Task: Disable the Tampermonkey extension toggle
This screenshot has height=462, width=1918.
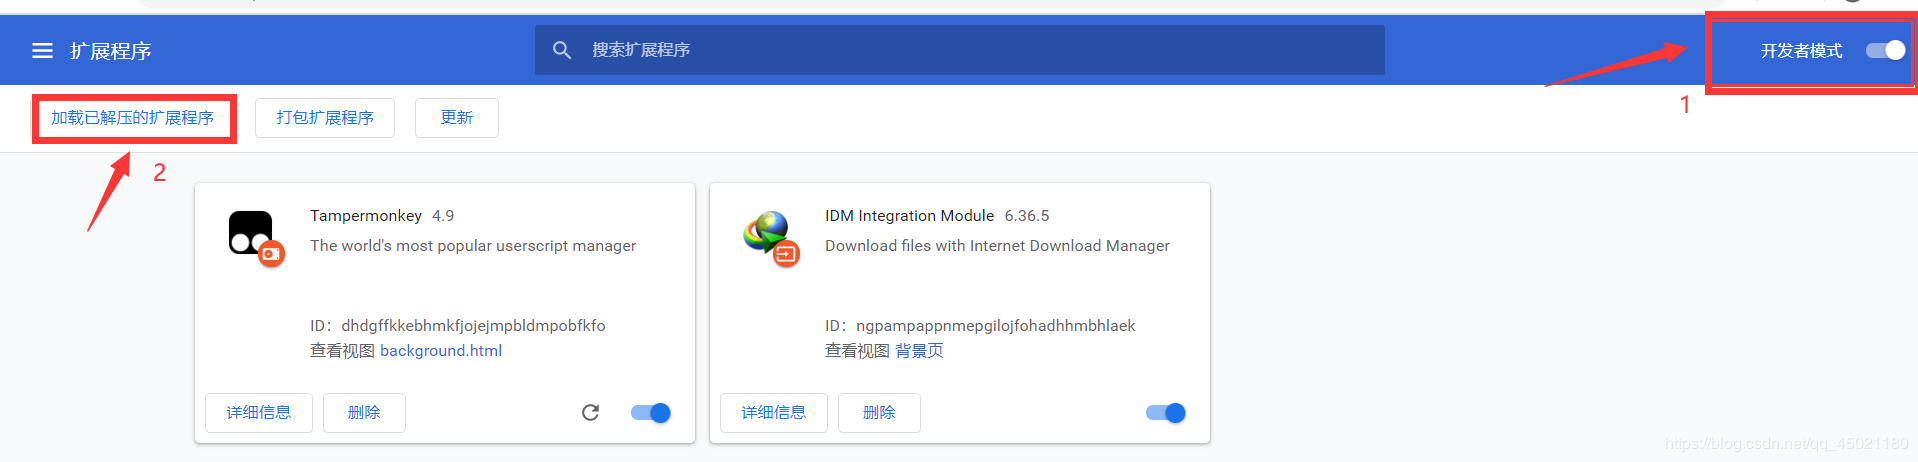Action: point(651,413)
